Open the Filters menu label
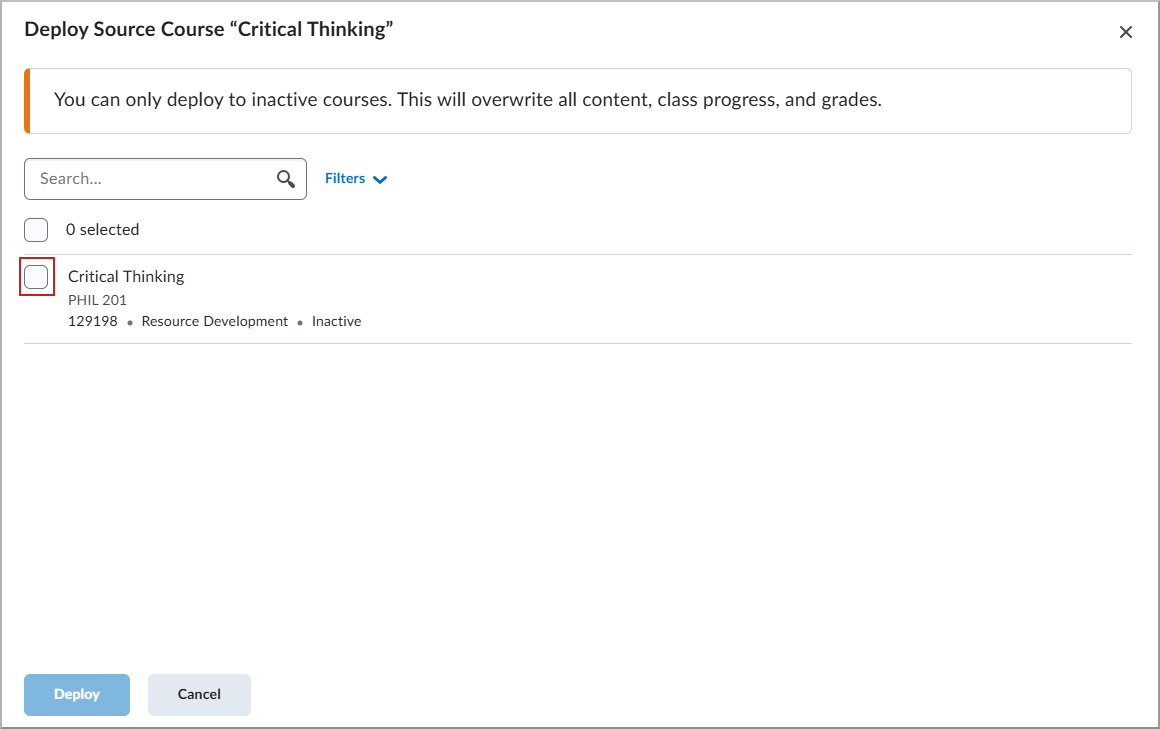The width and height of the screenshot is (1160, 729). (x=345, y=178)
